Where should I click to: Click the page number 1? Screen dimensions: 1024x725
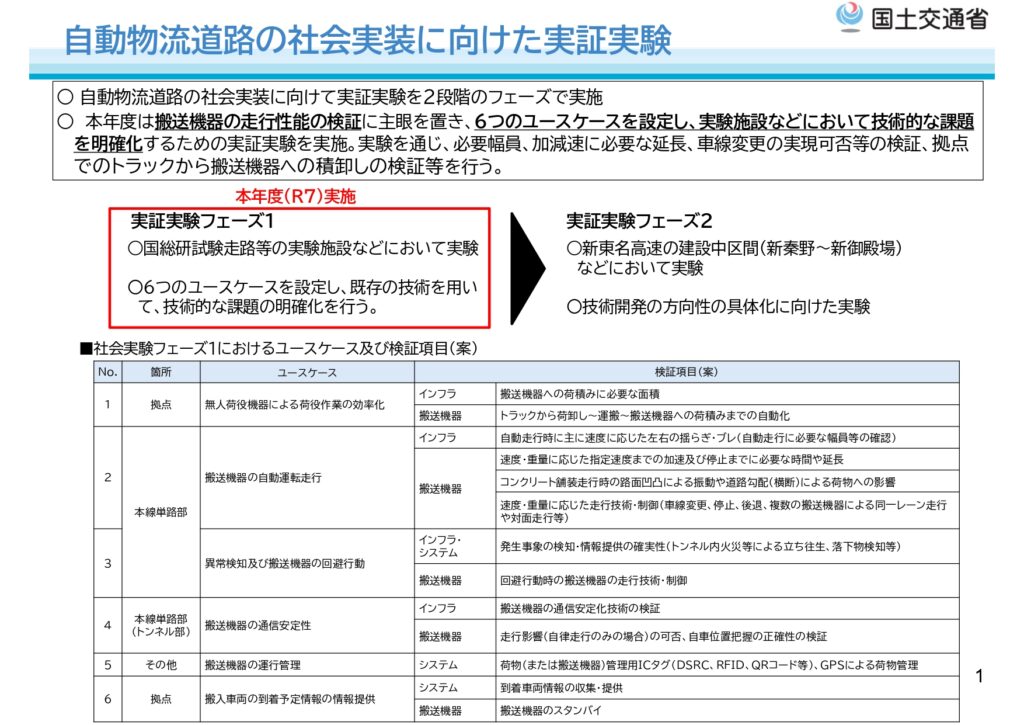click(x=979, y=676)
